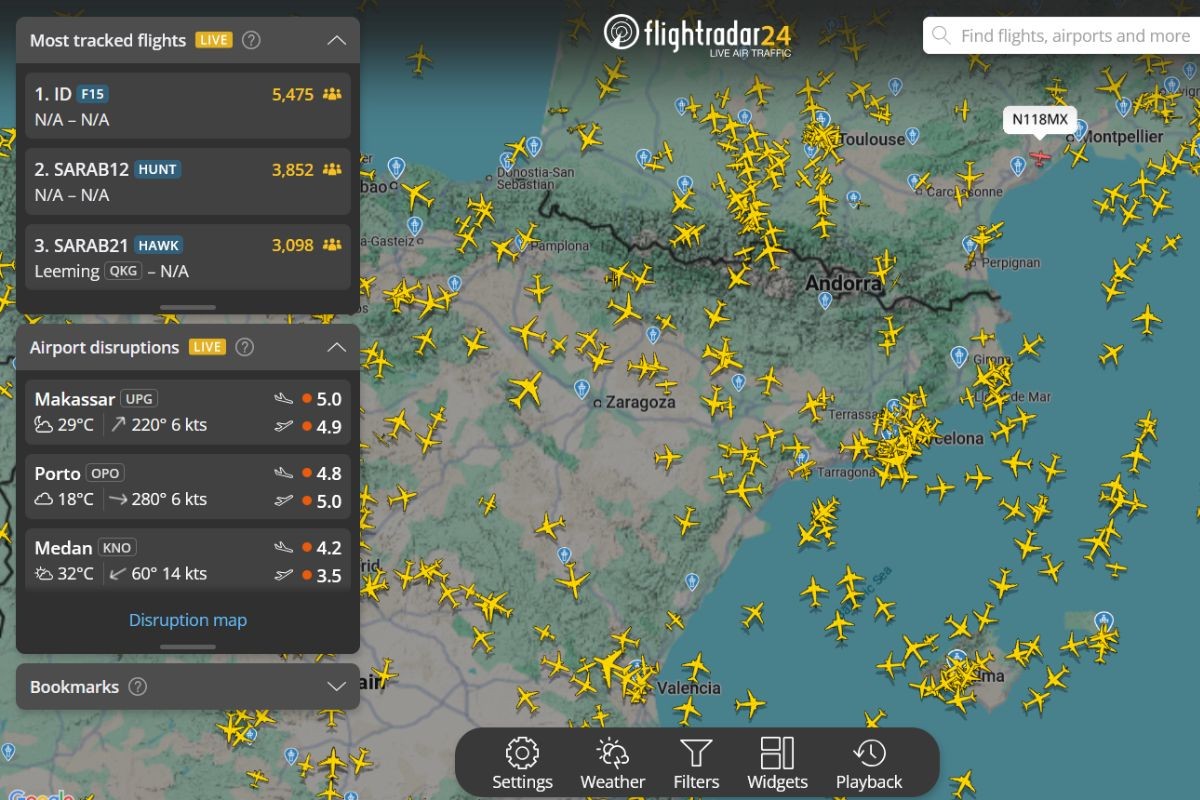The height and width of the screenshot is (800, 1200).
Task: Open the Makassar UPG disruption card
Action: pyautogui.click(x=188, y=412)
